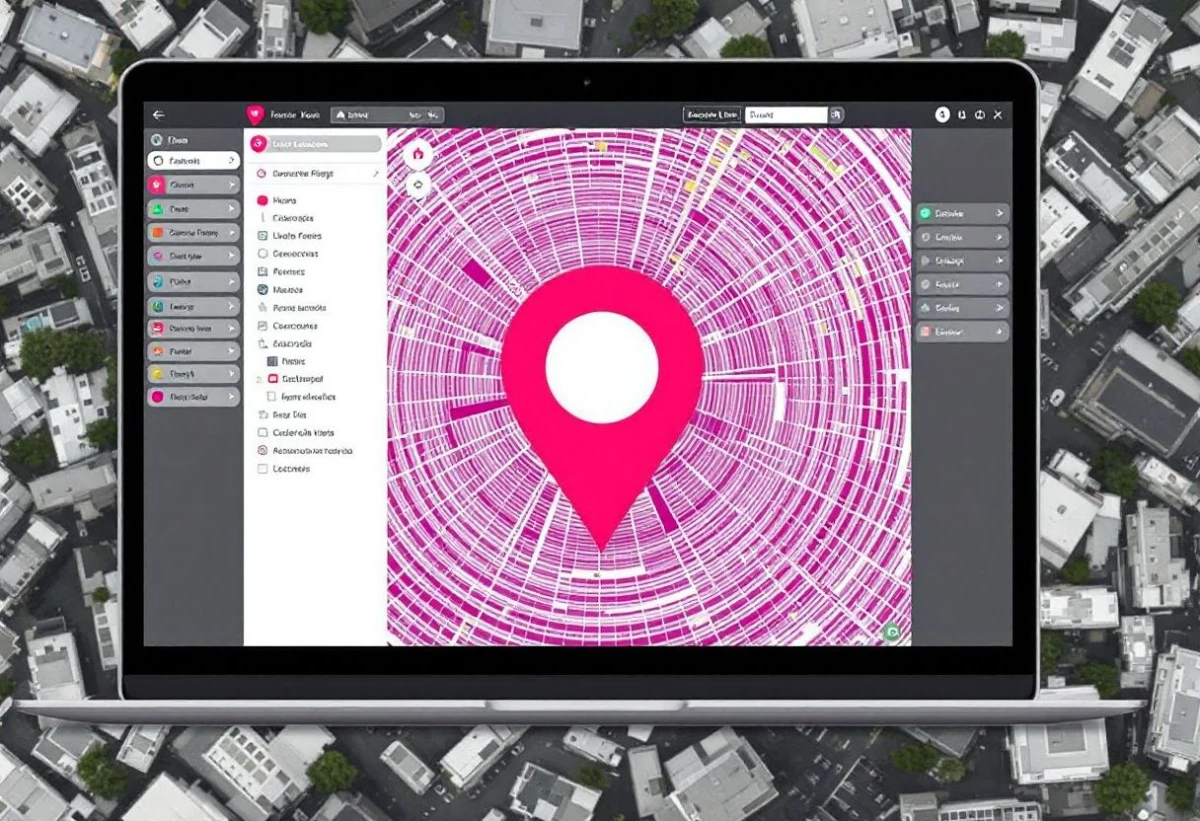
Task: Expand the arrow on the yellow icon sidebar row
Action: pos(231,374)
